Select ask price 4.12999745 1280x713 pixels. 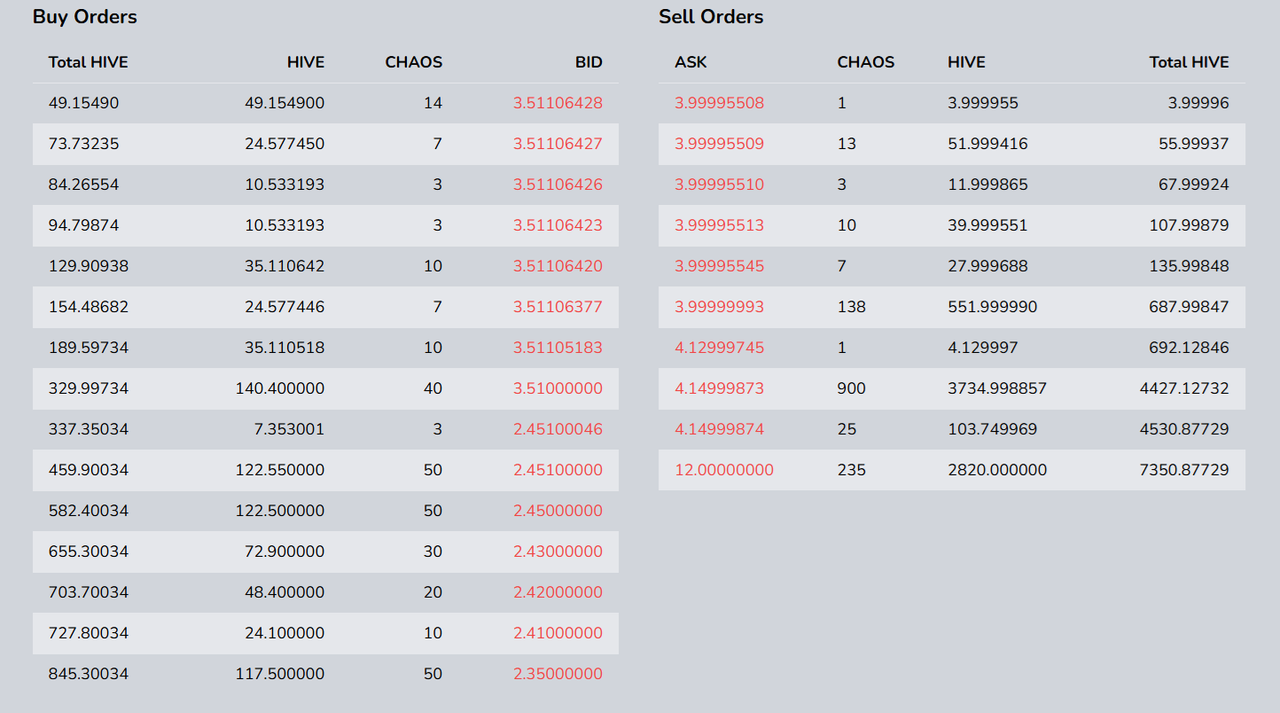pyautogui.click(x=719, y=348)
